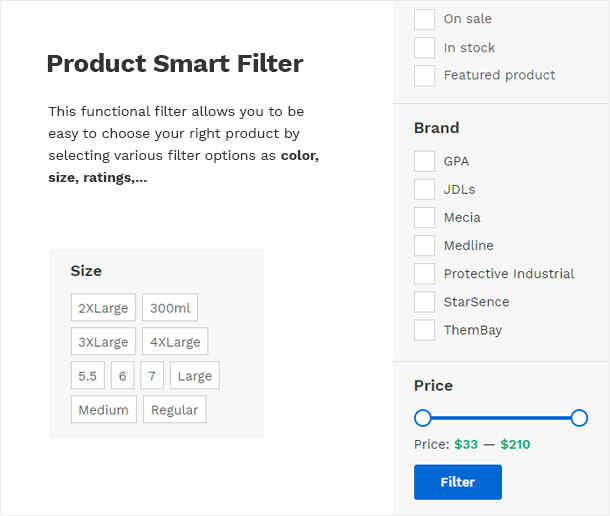Tick the Featured product checkbox

(424, 75)
